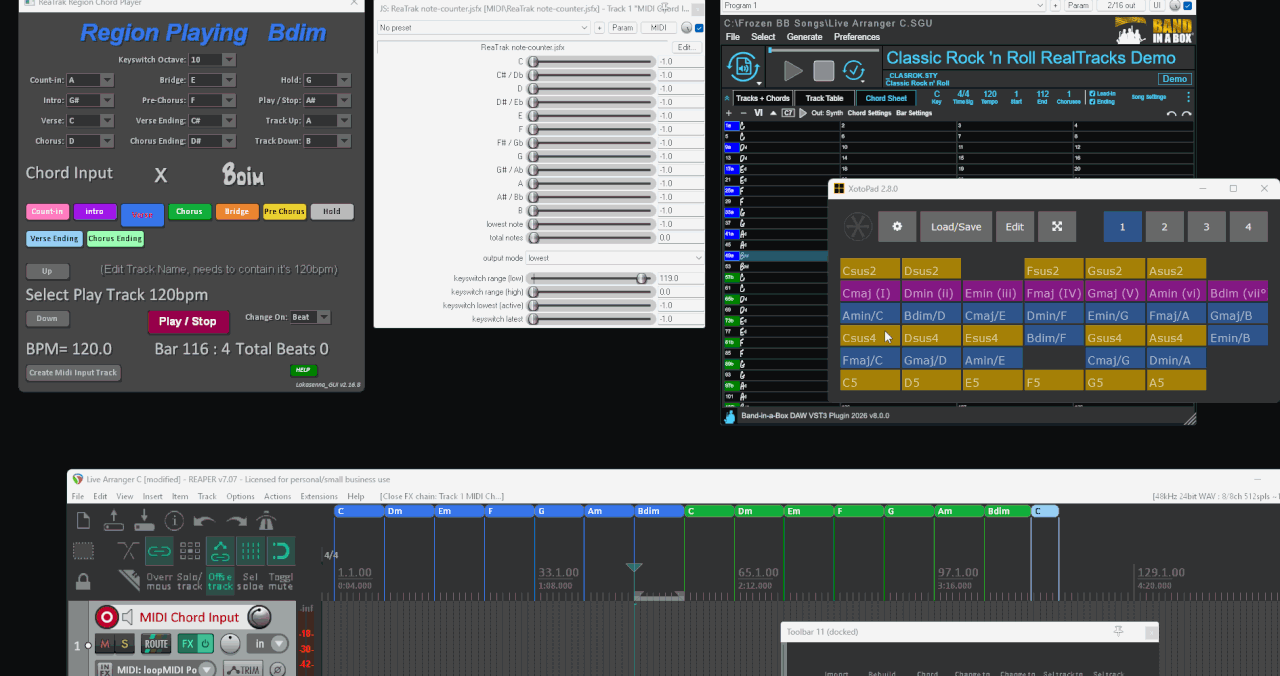Toggle Ending checkbox in Band-in-a-Box

pos(1091,102)
